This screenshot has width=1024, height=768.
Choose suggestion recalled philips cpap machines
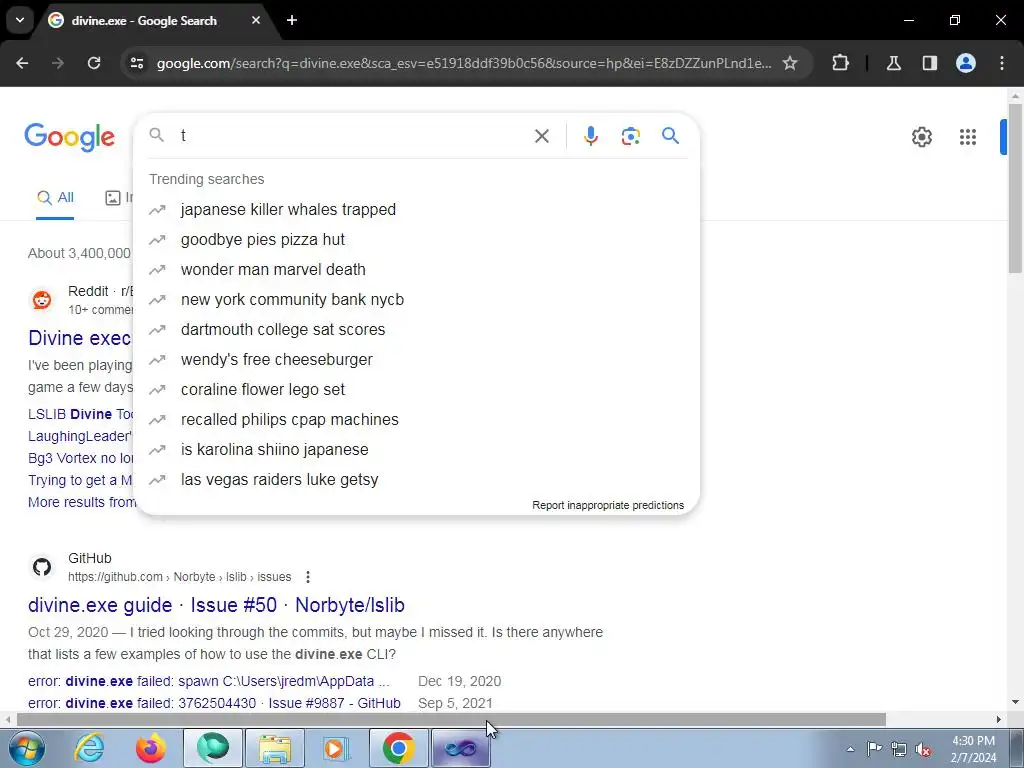point(417,420)
